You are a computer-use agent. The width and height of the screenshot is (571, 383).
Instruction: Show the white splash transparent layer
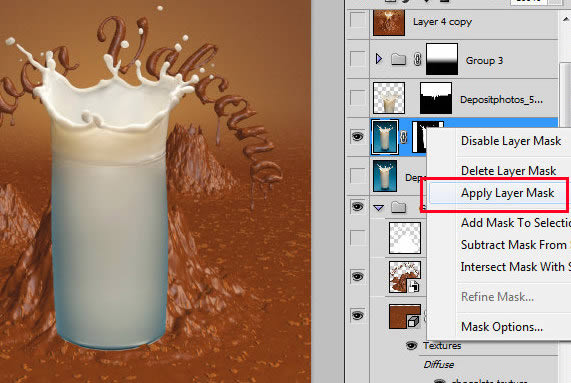357,238
